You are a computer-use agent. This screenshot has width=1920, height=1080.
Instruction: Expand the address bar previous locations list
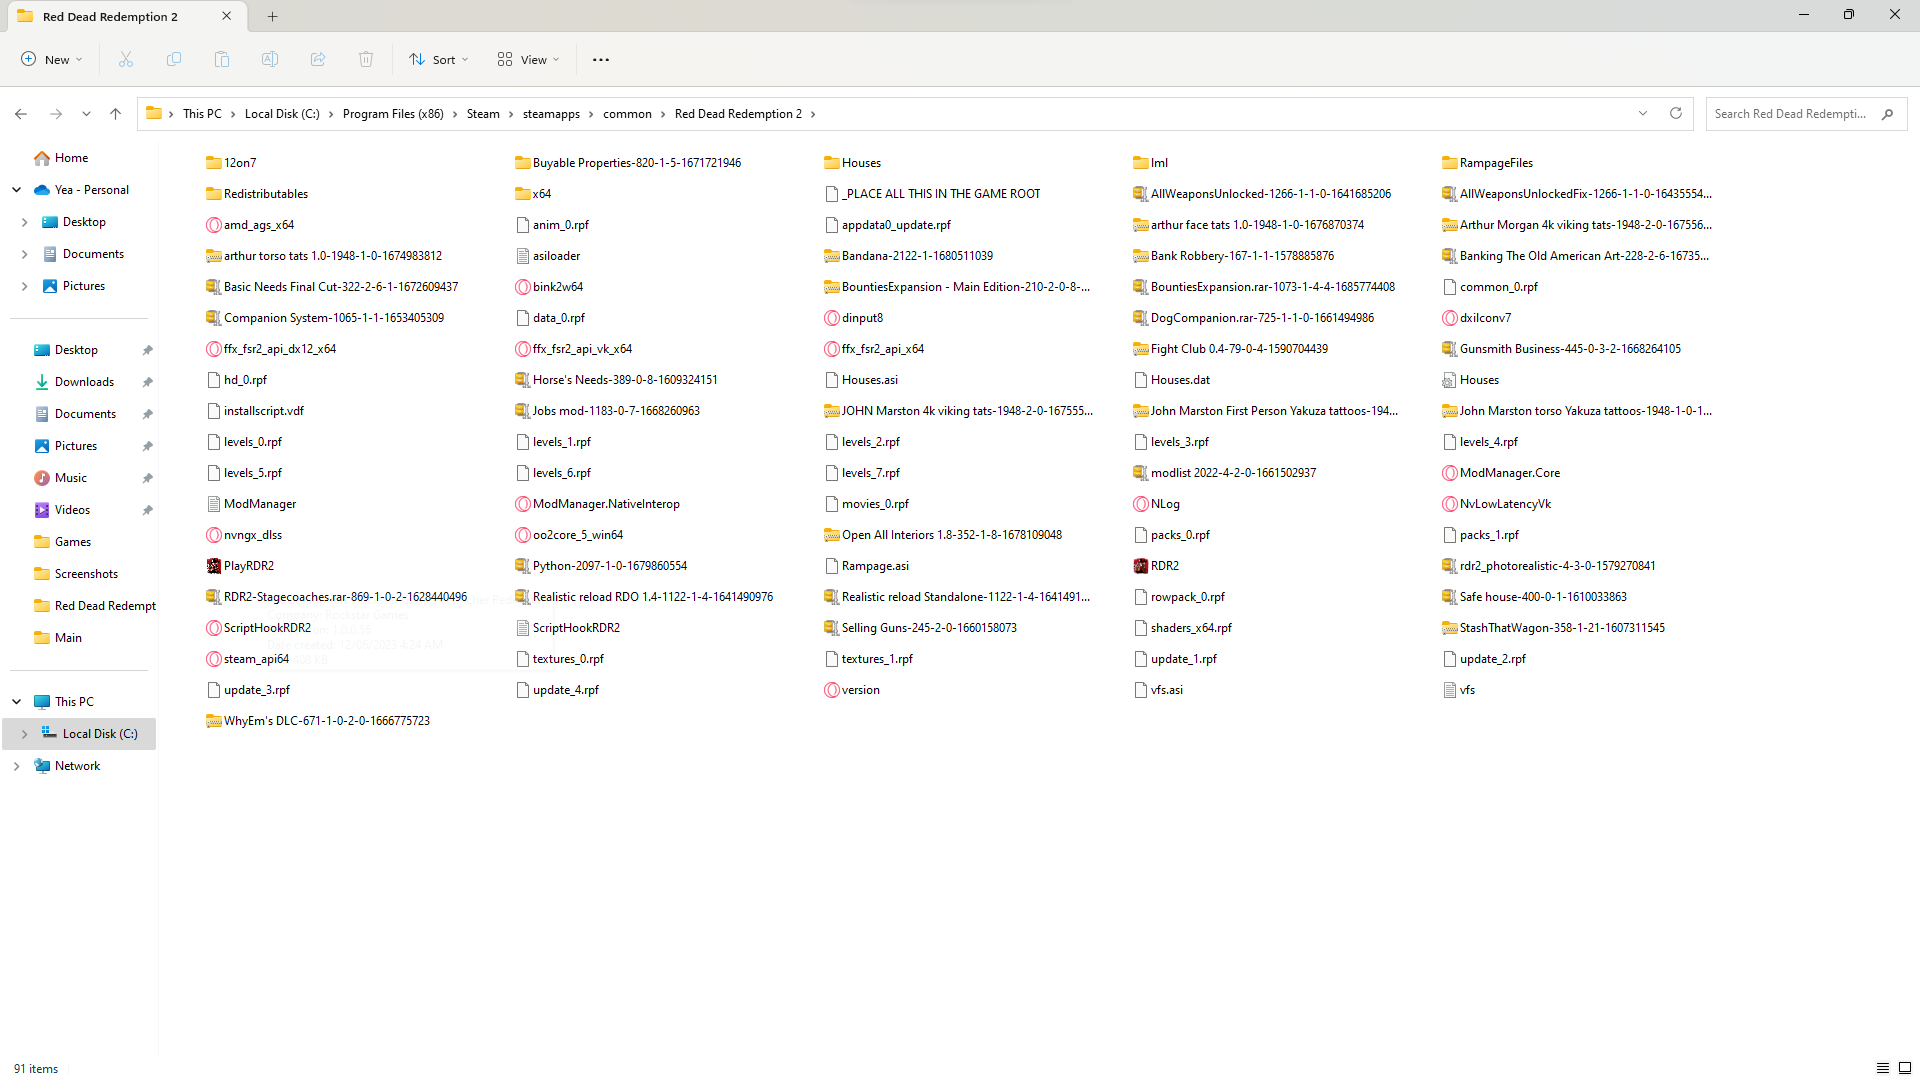tap(1643, 113)
